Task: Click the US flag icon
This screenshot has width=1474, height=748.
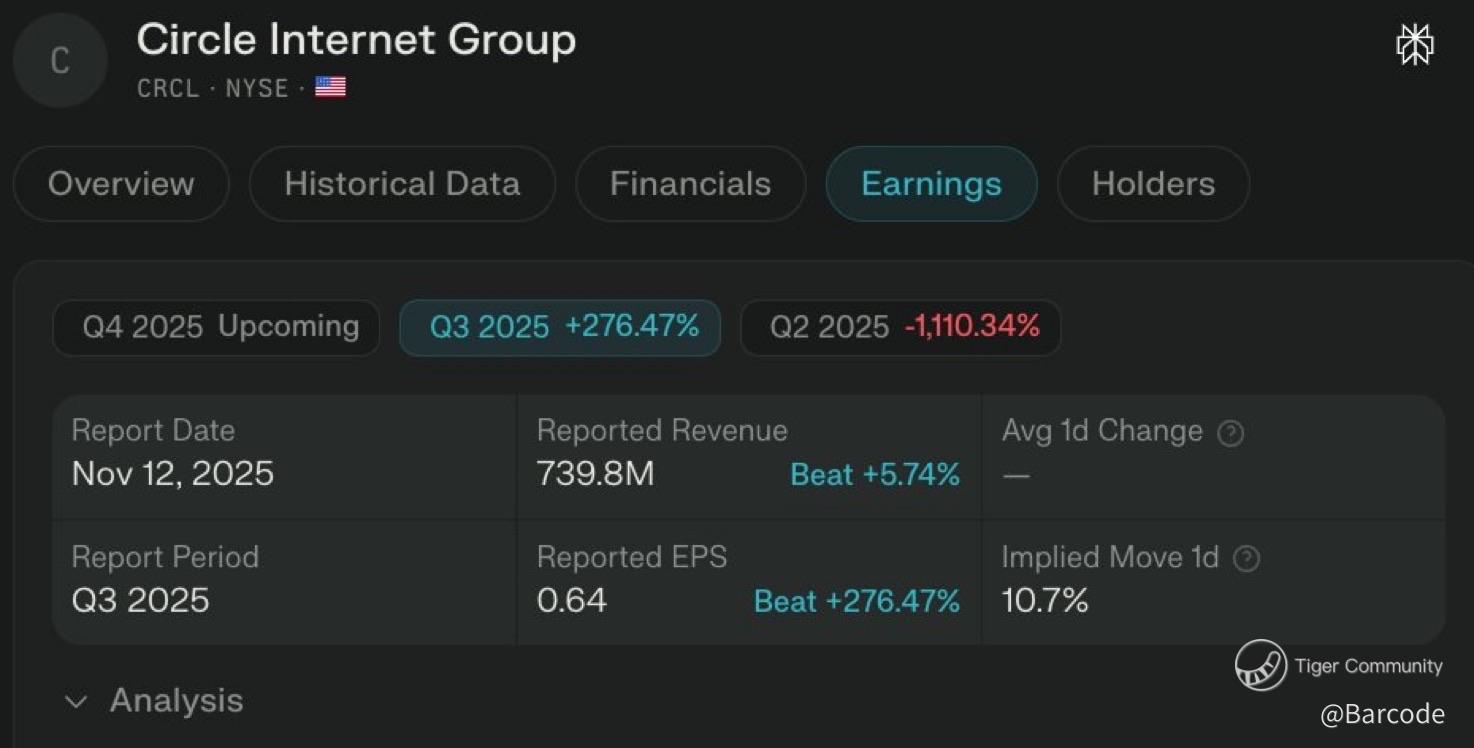Action: coord(330,88)
